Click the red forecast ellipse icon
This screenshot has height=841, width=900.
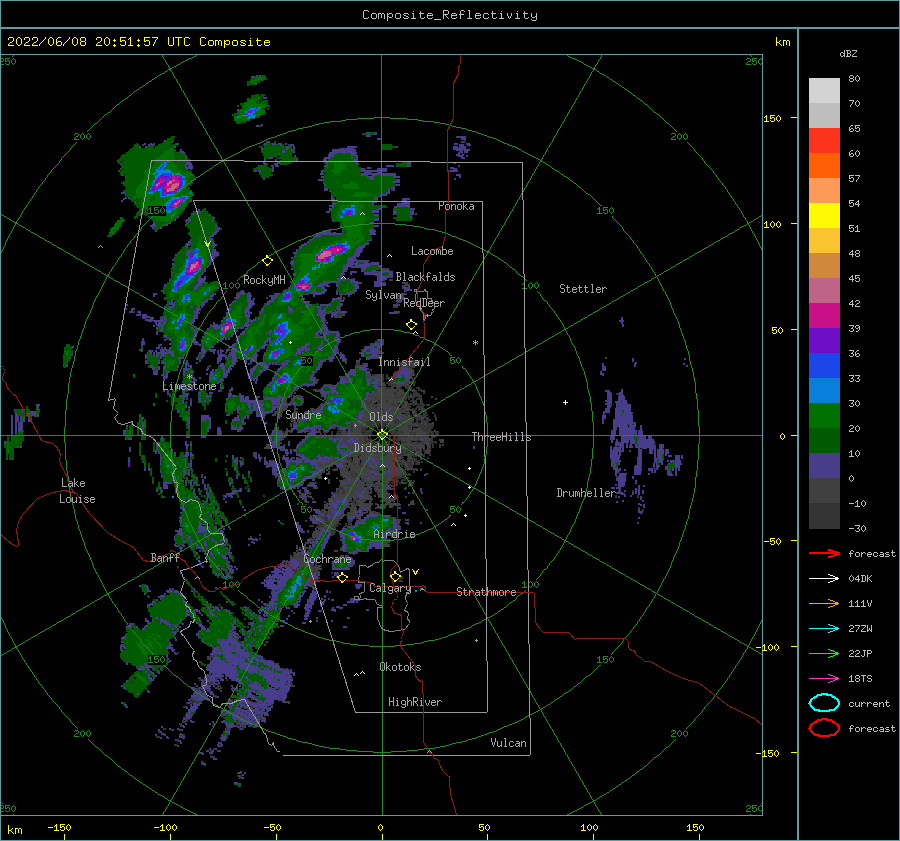pos(824,728)
